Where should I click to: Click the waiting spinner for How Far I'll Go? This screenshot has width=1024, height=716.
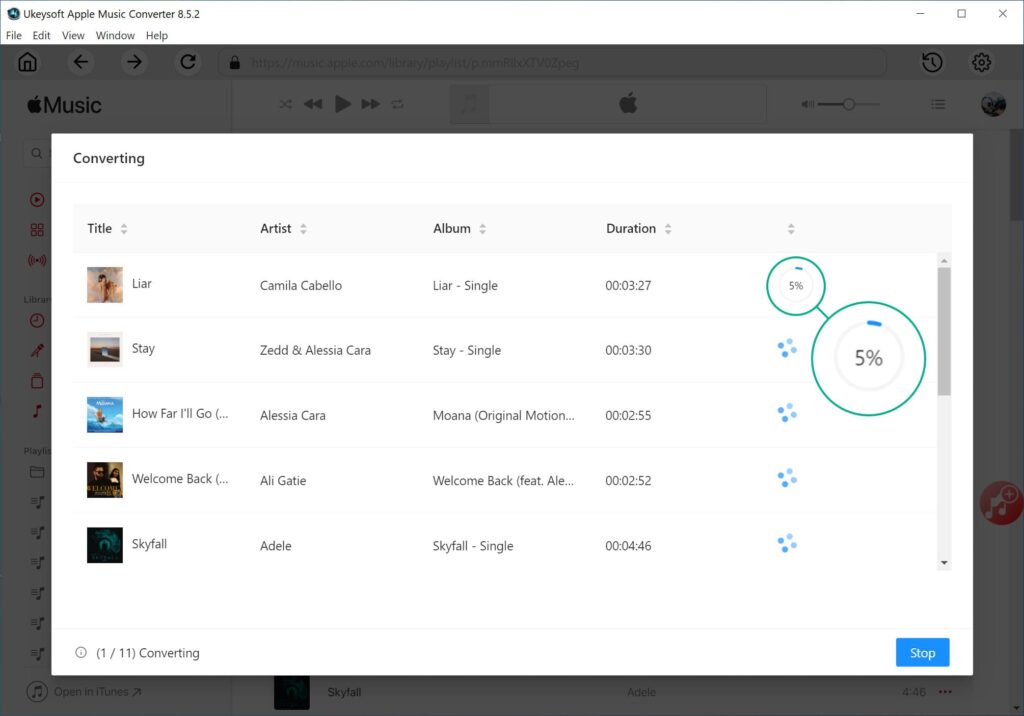pyautogui.click(x=787, y=413)
